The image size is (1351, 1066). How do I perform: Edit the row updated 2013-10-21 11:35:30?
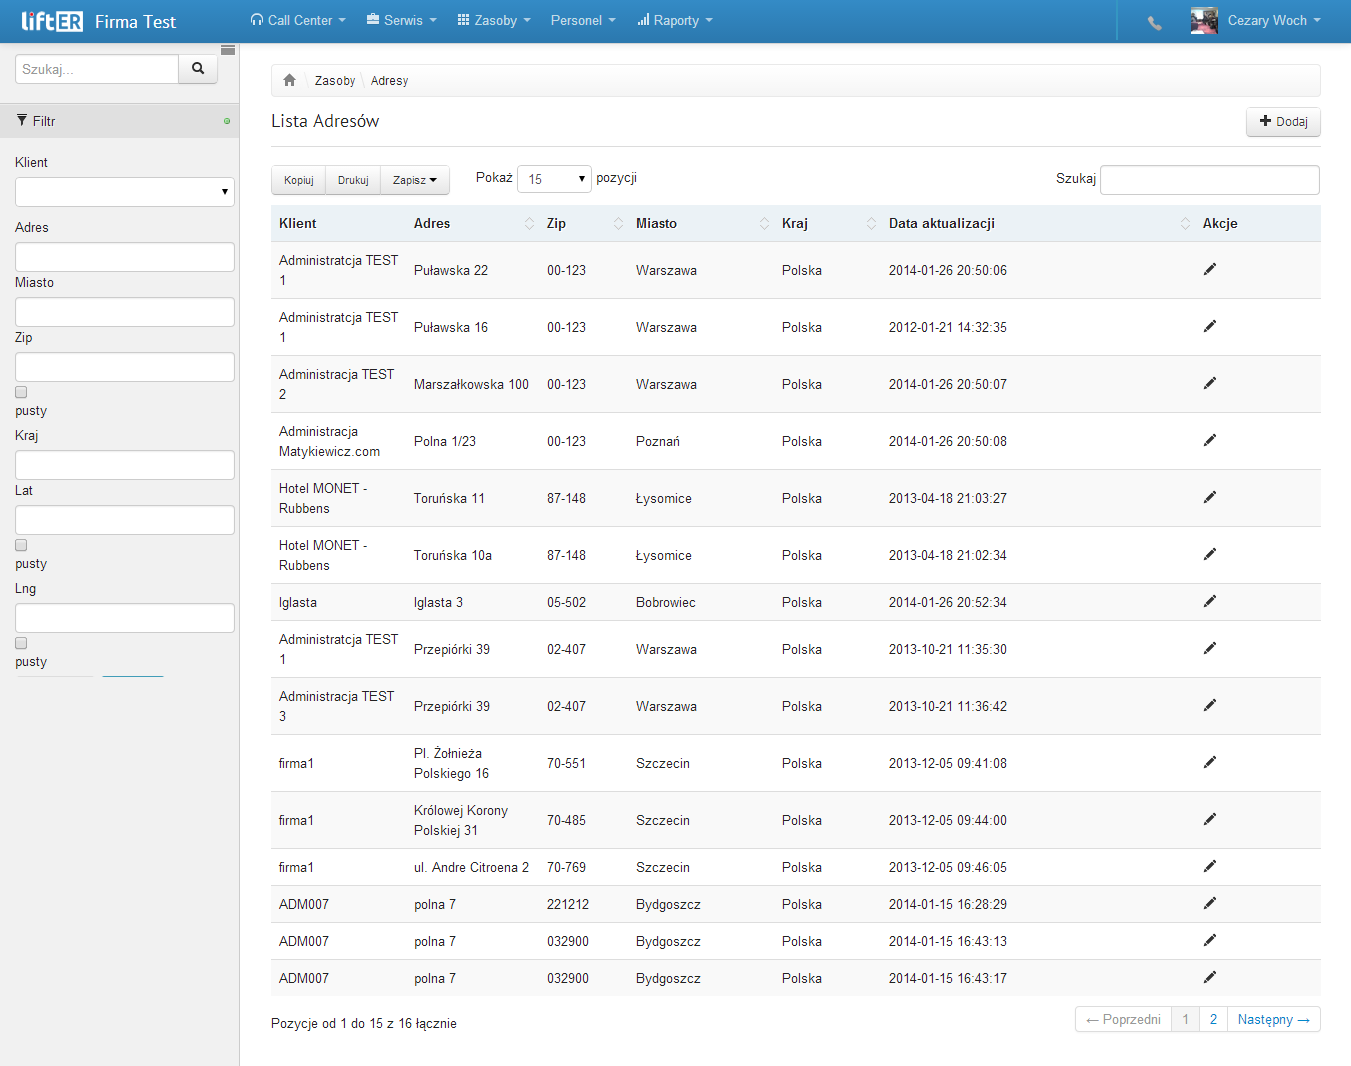(1210, 648)
